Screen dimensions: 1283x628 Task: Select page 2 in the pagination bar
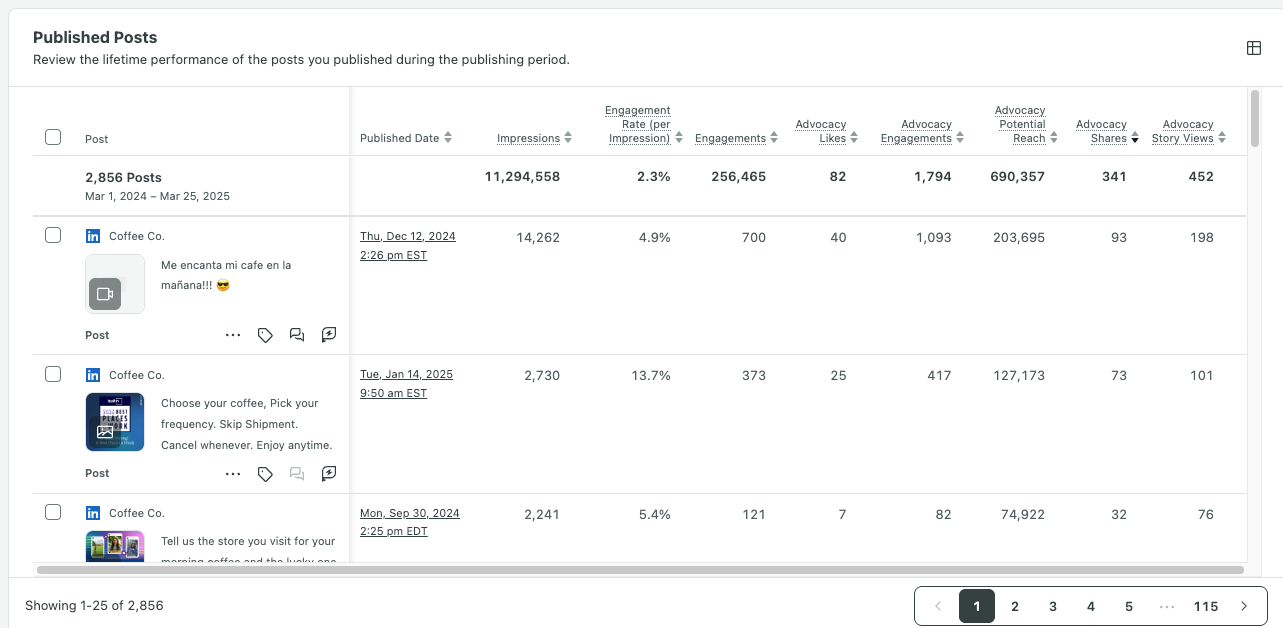pos(1014,606)
